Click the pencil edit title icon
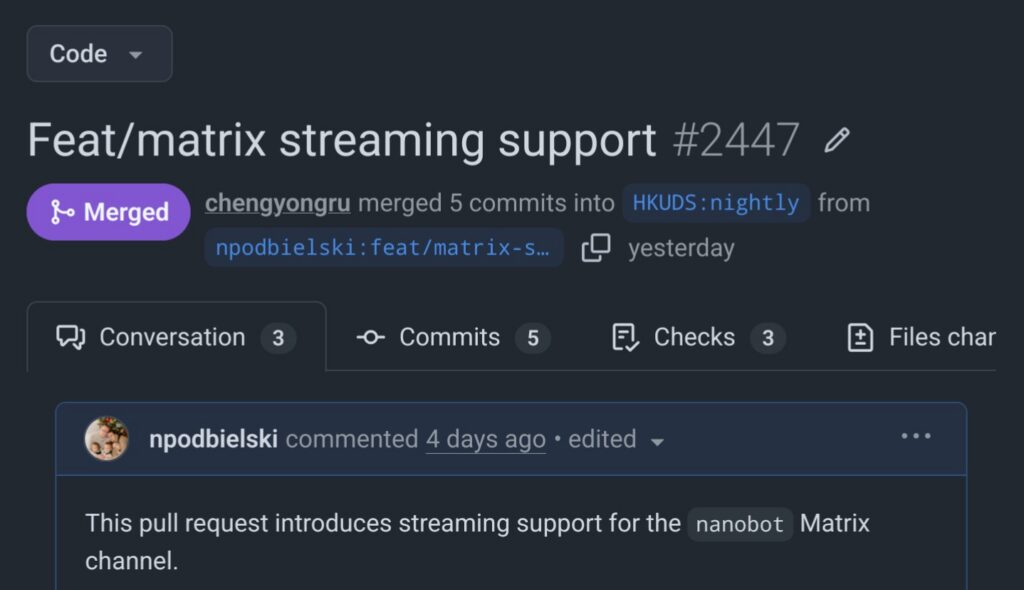 836,141
